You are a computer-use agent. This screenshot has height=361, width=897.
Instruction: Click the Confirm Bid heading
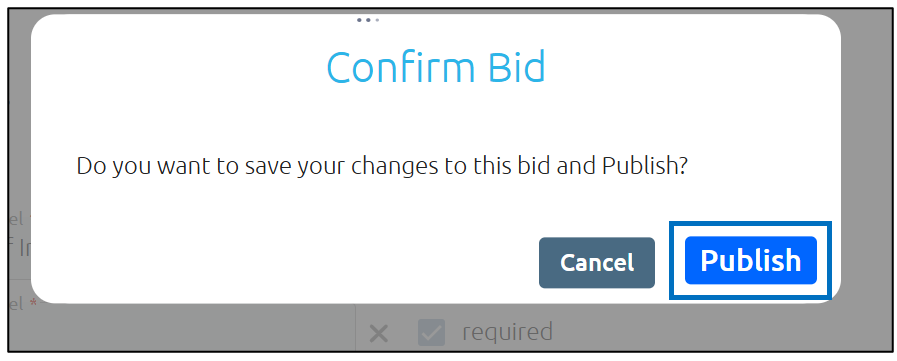436,67
